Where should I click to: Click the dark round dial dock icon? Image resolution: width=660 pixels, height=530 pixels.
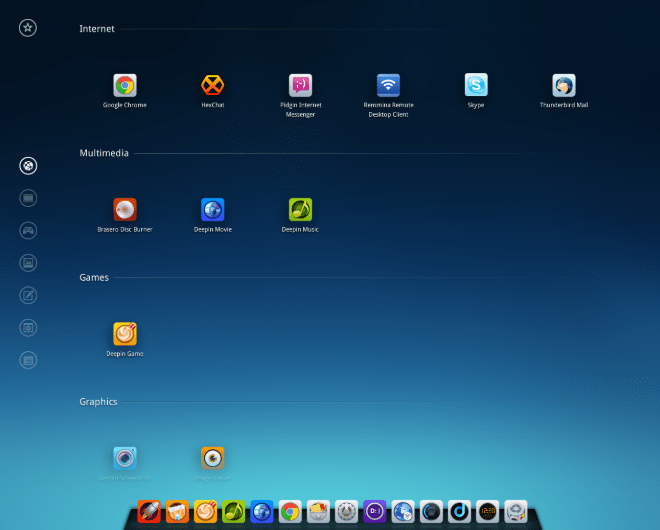pos(431,511)
